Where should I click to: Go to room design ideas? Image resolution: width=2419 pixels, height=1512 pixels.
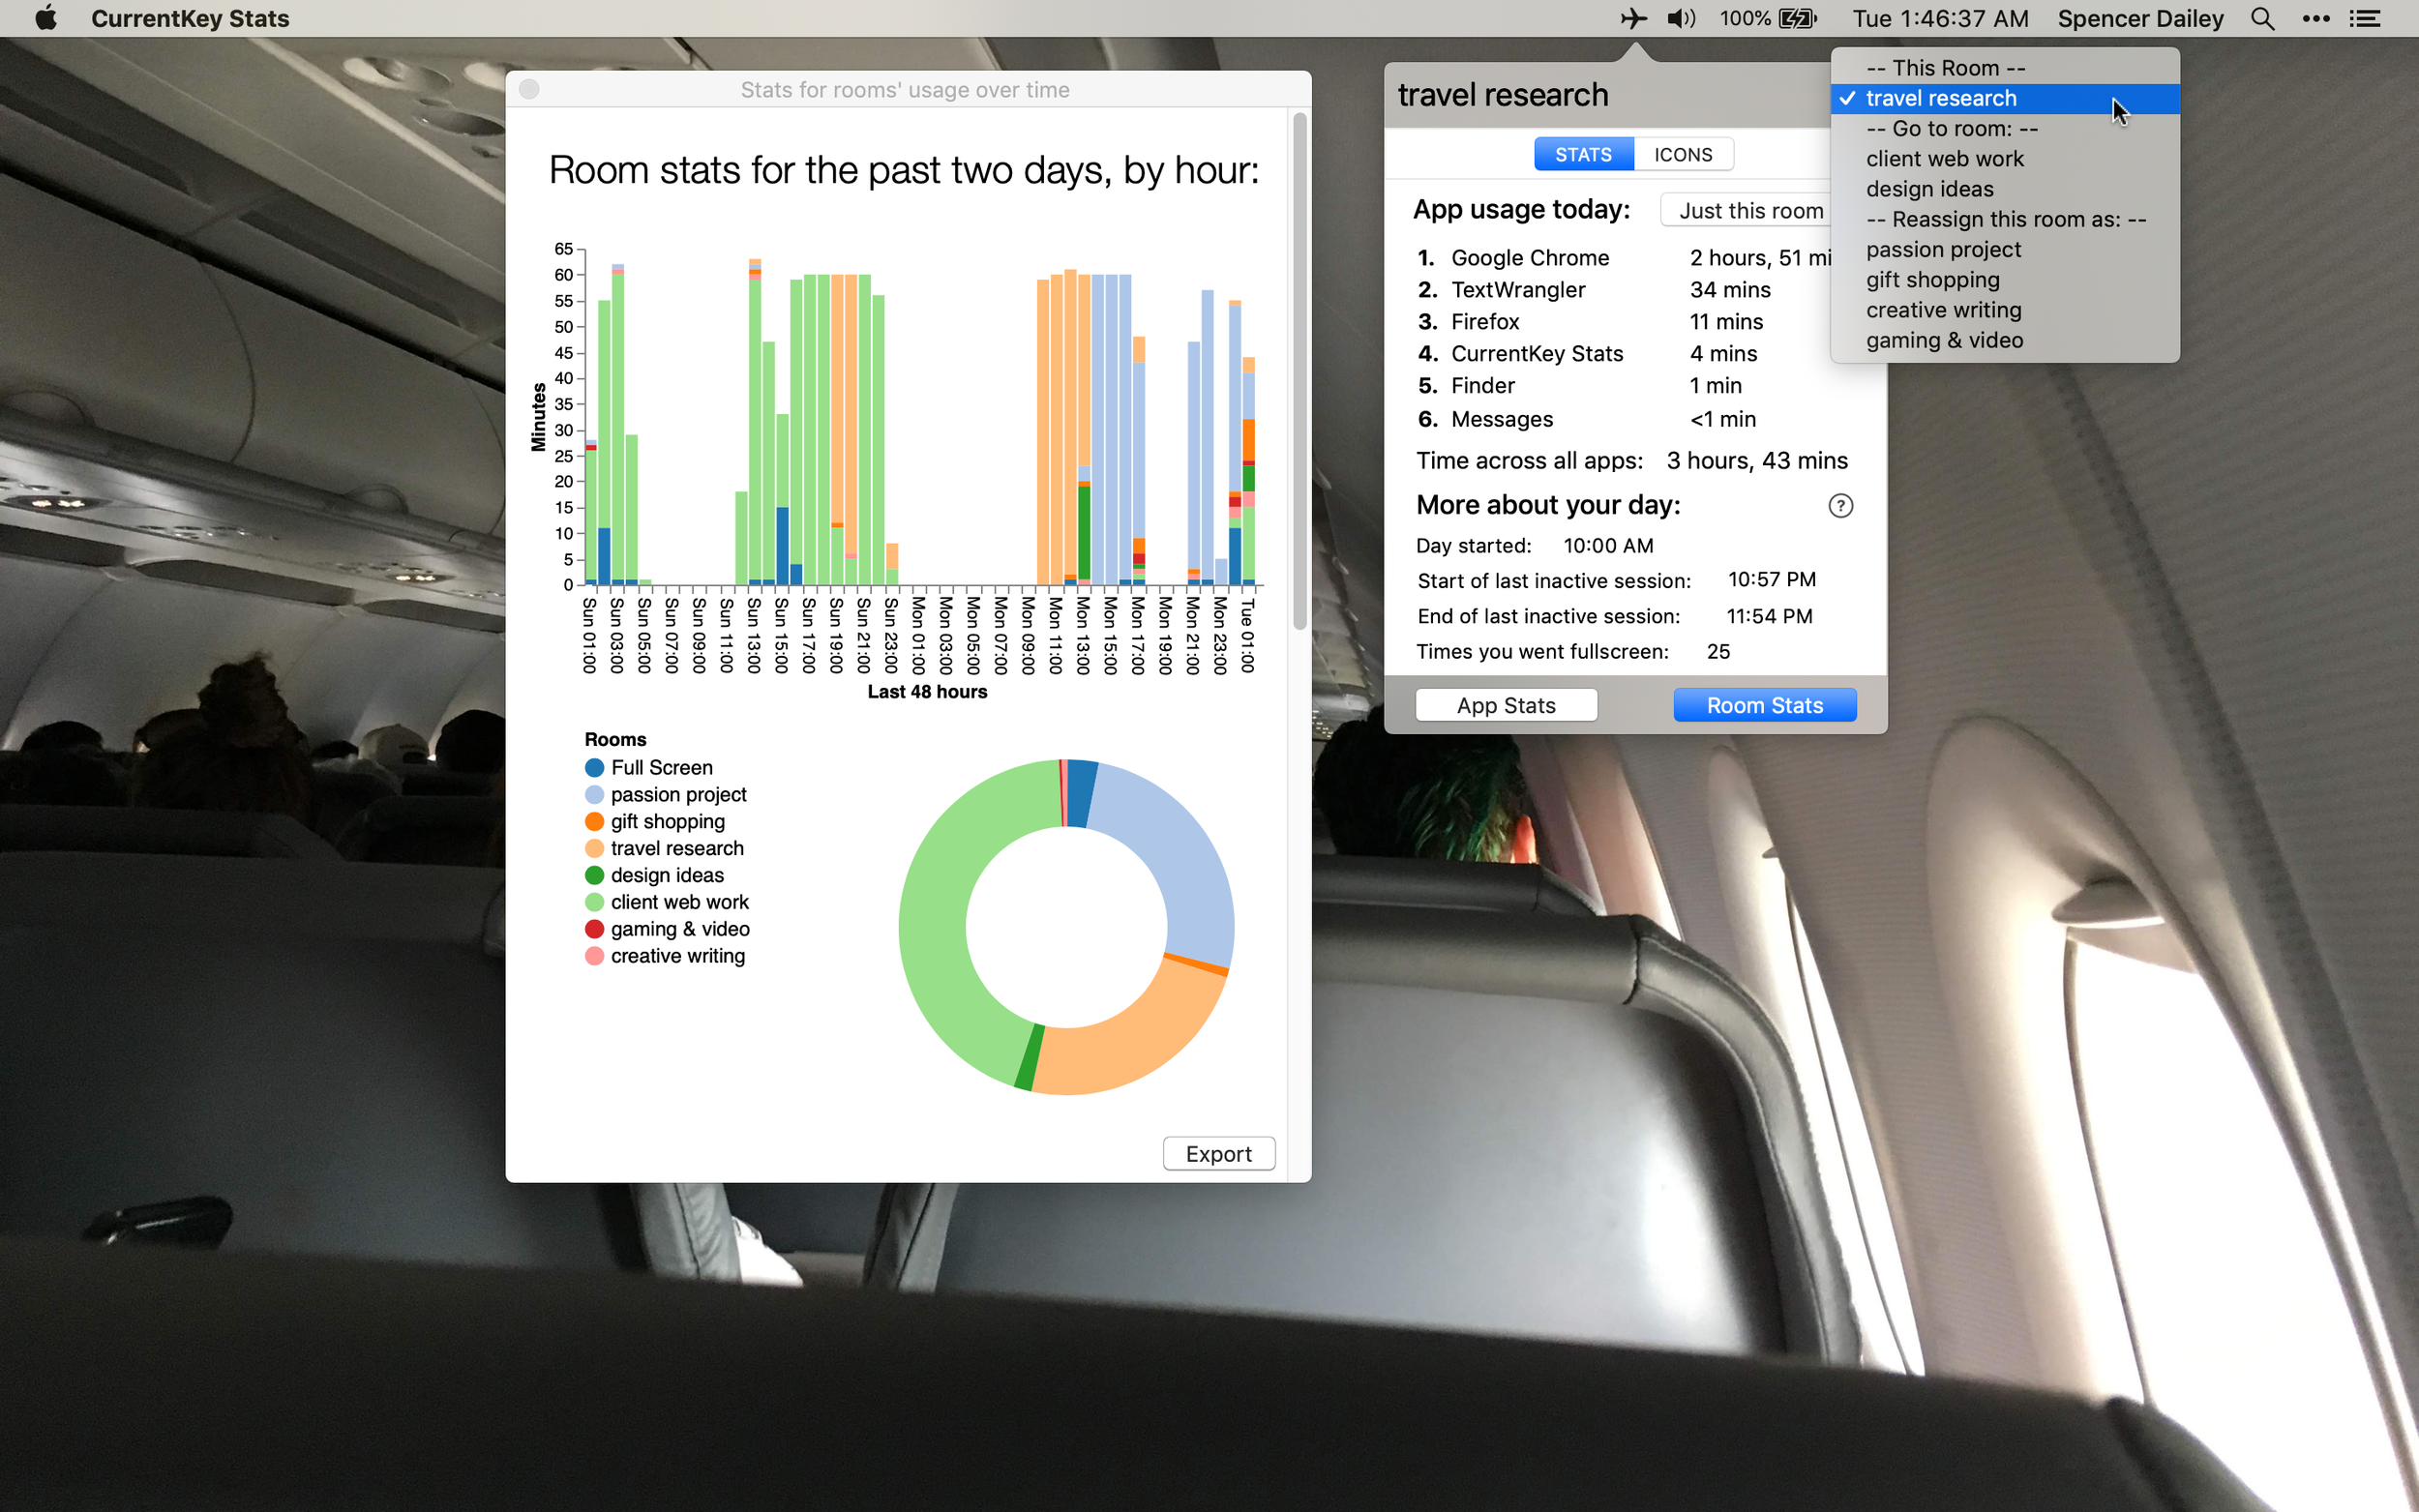(2005, 189)
